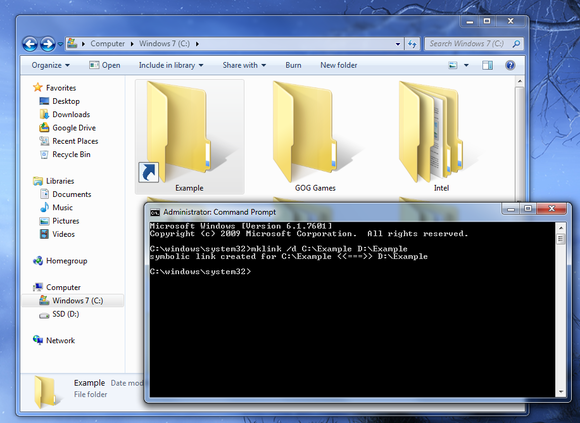The width and height of the screenshot is (580, 423).
Task: Click Windows 7 (C:) in address bar
Action: click(164, 44)
